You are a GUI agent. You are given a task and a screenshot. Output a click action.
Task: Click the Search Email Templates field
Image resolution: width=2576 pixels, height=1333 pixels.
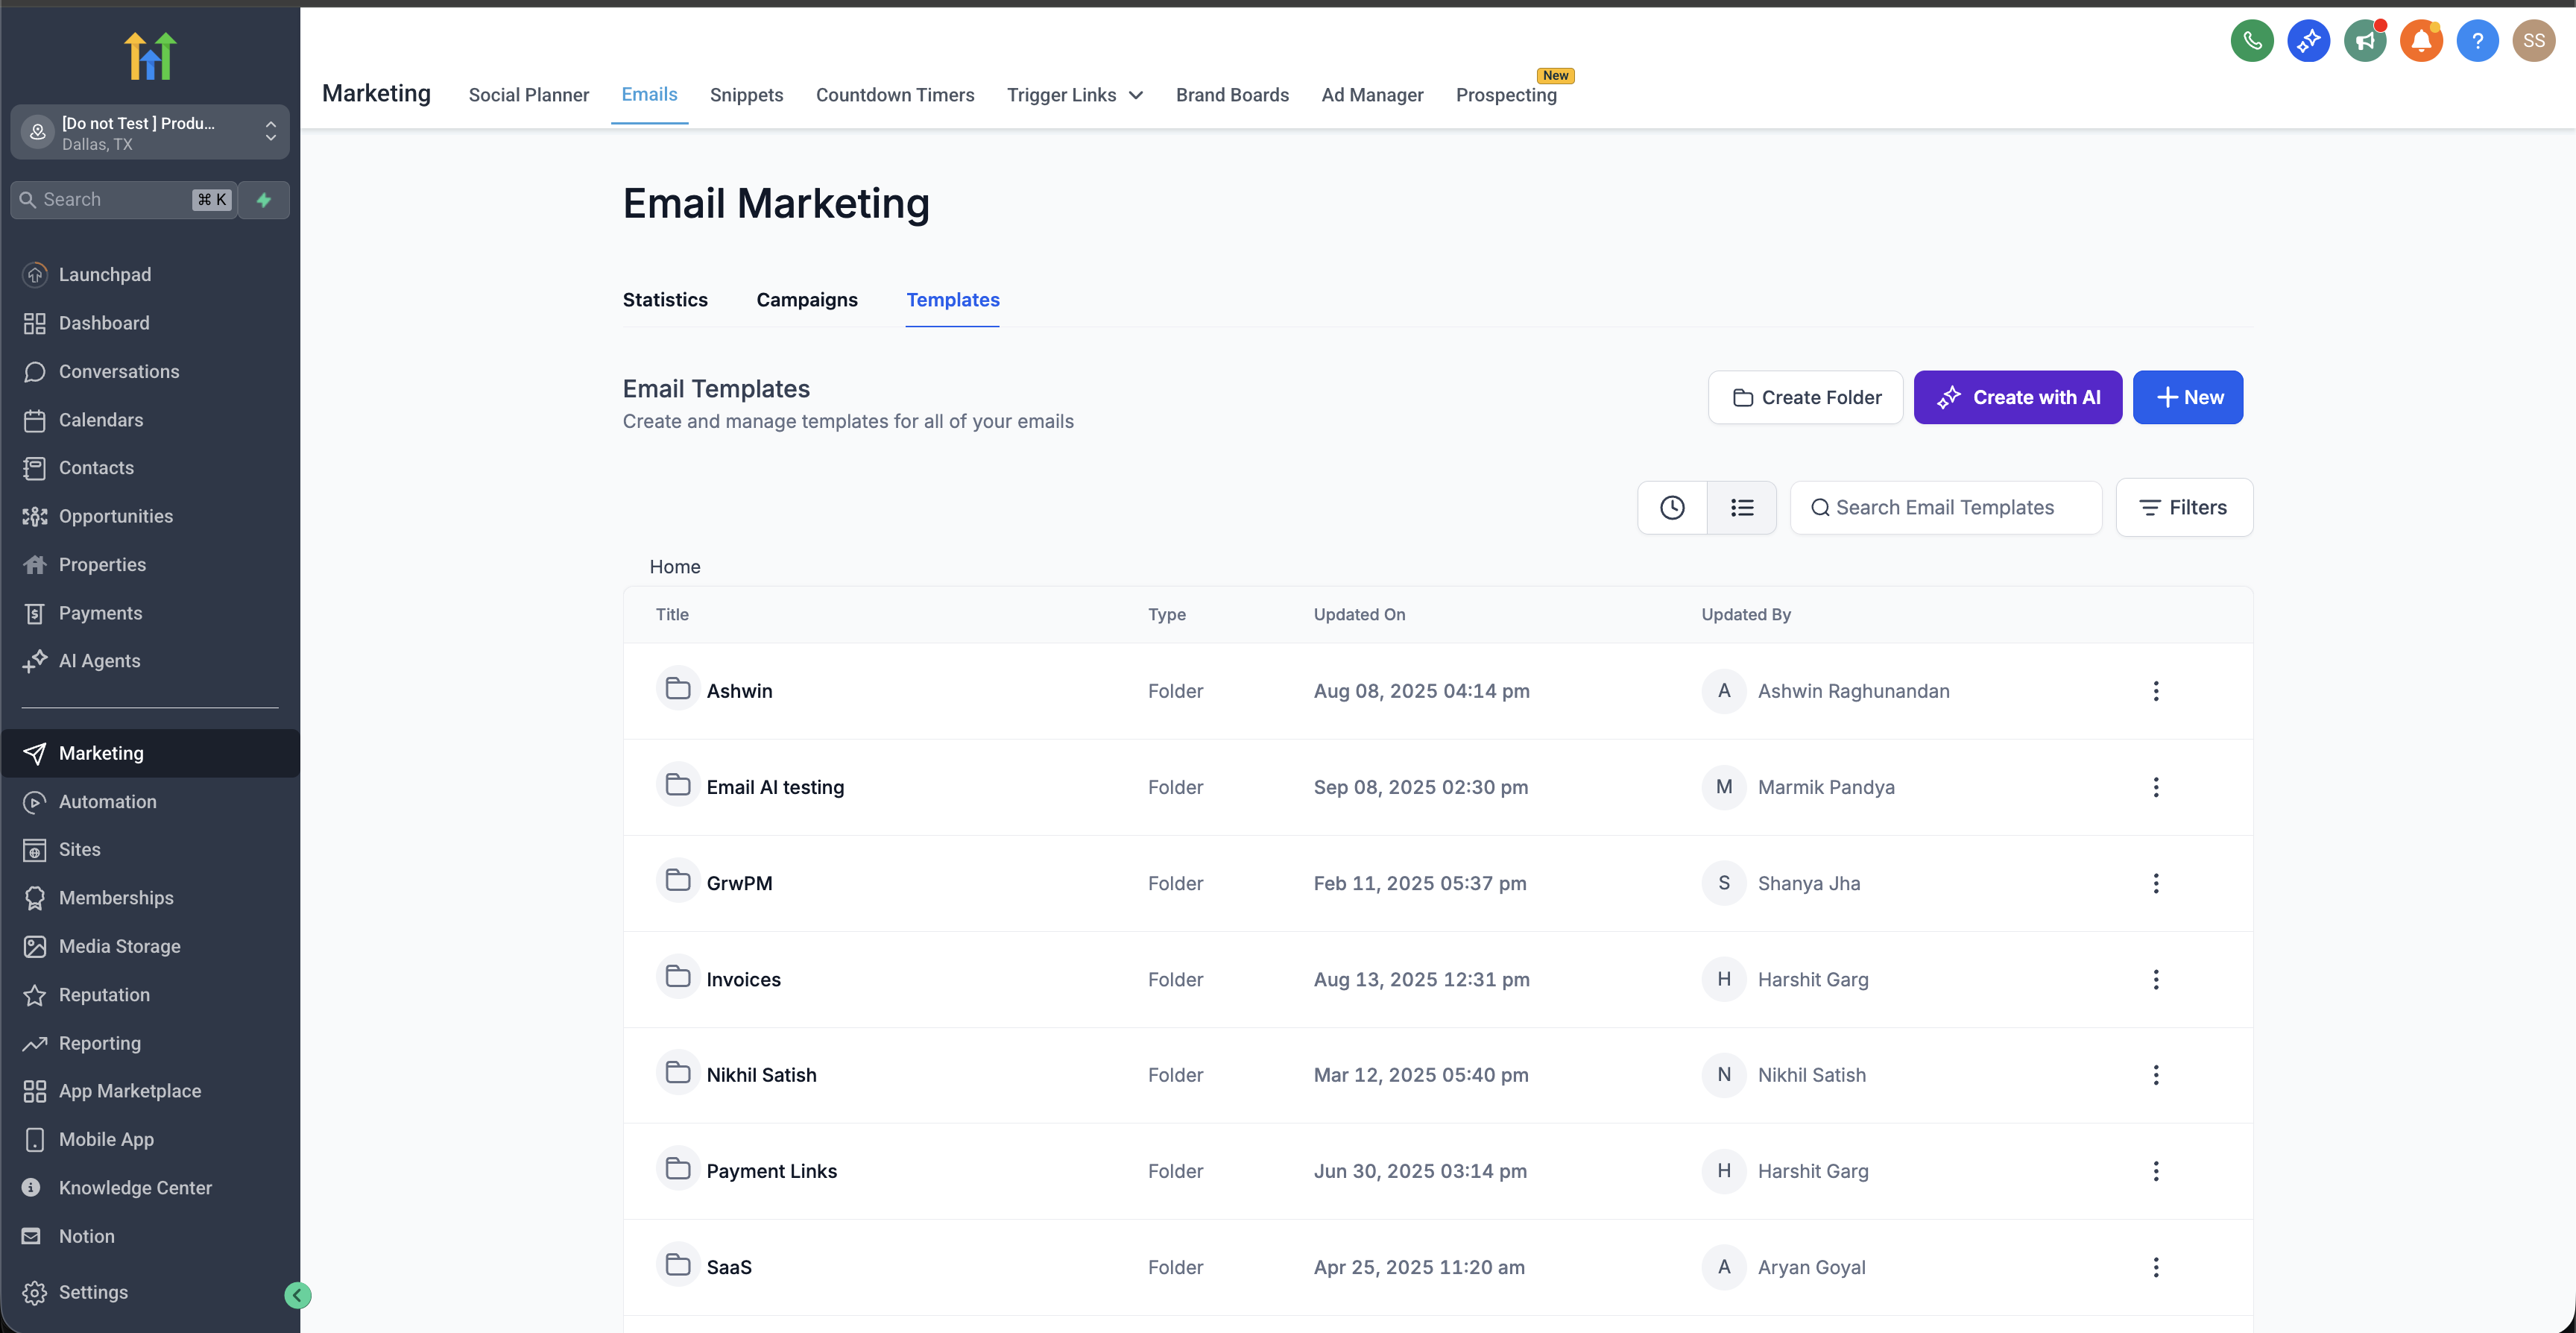pos(1945,508)
